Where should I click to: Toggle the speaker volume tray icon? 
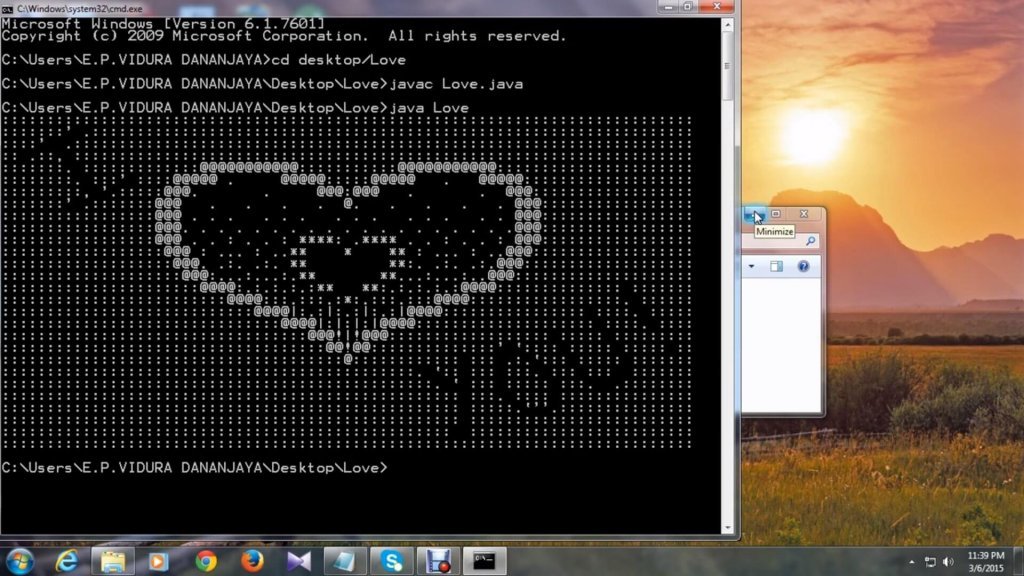point(948,560)
